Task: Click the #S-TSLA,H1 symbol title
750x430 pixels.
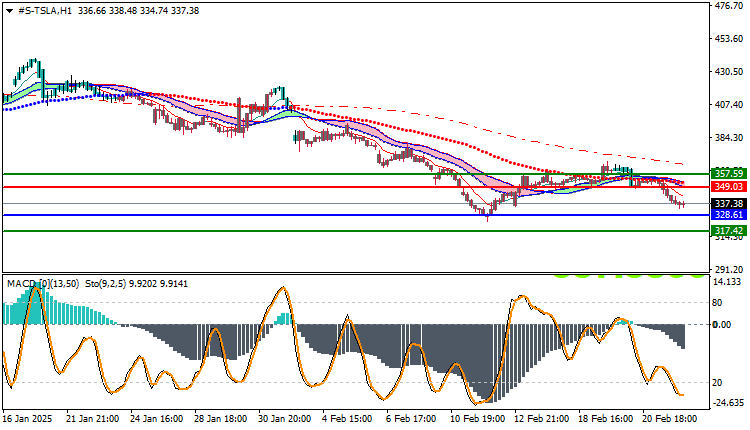Action: [45, 11]
